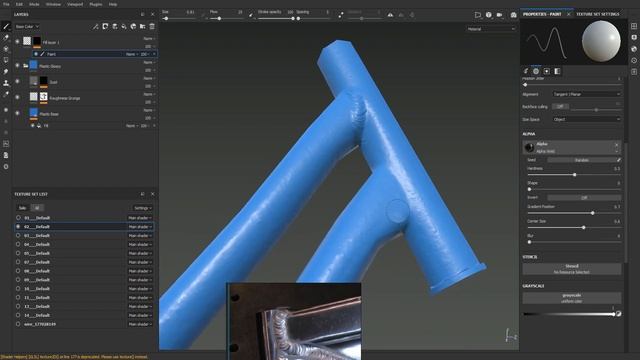Open brush settings icon in Properties toolbar
The width and height of the screenshot is (640, 360).
(526, 71)
